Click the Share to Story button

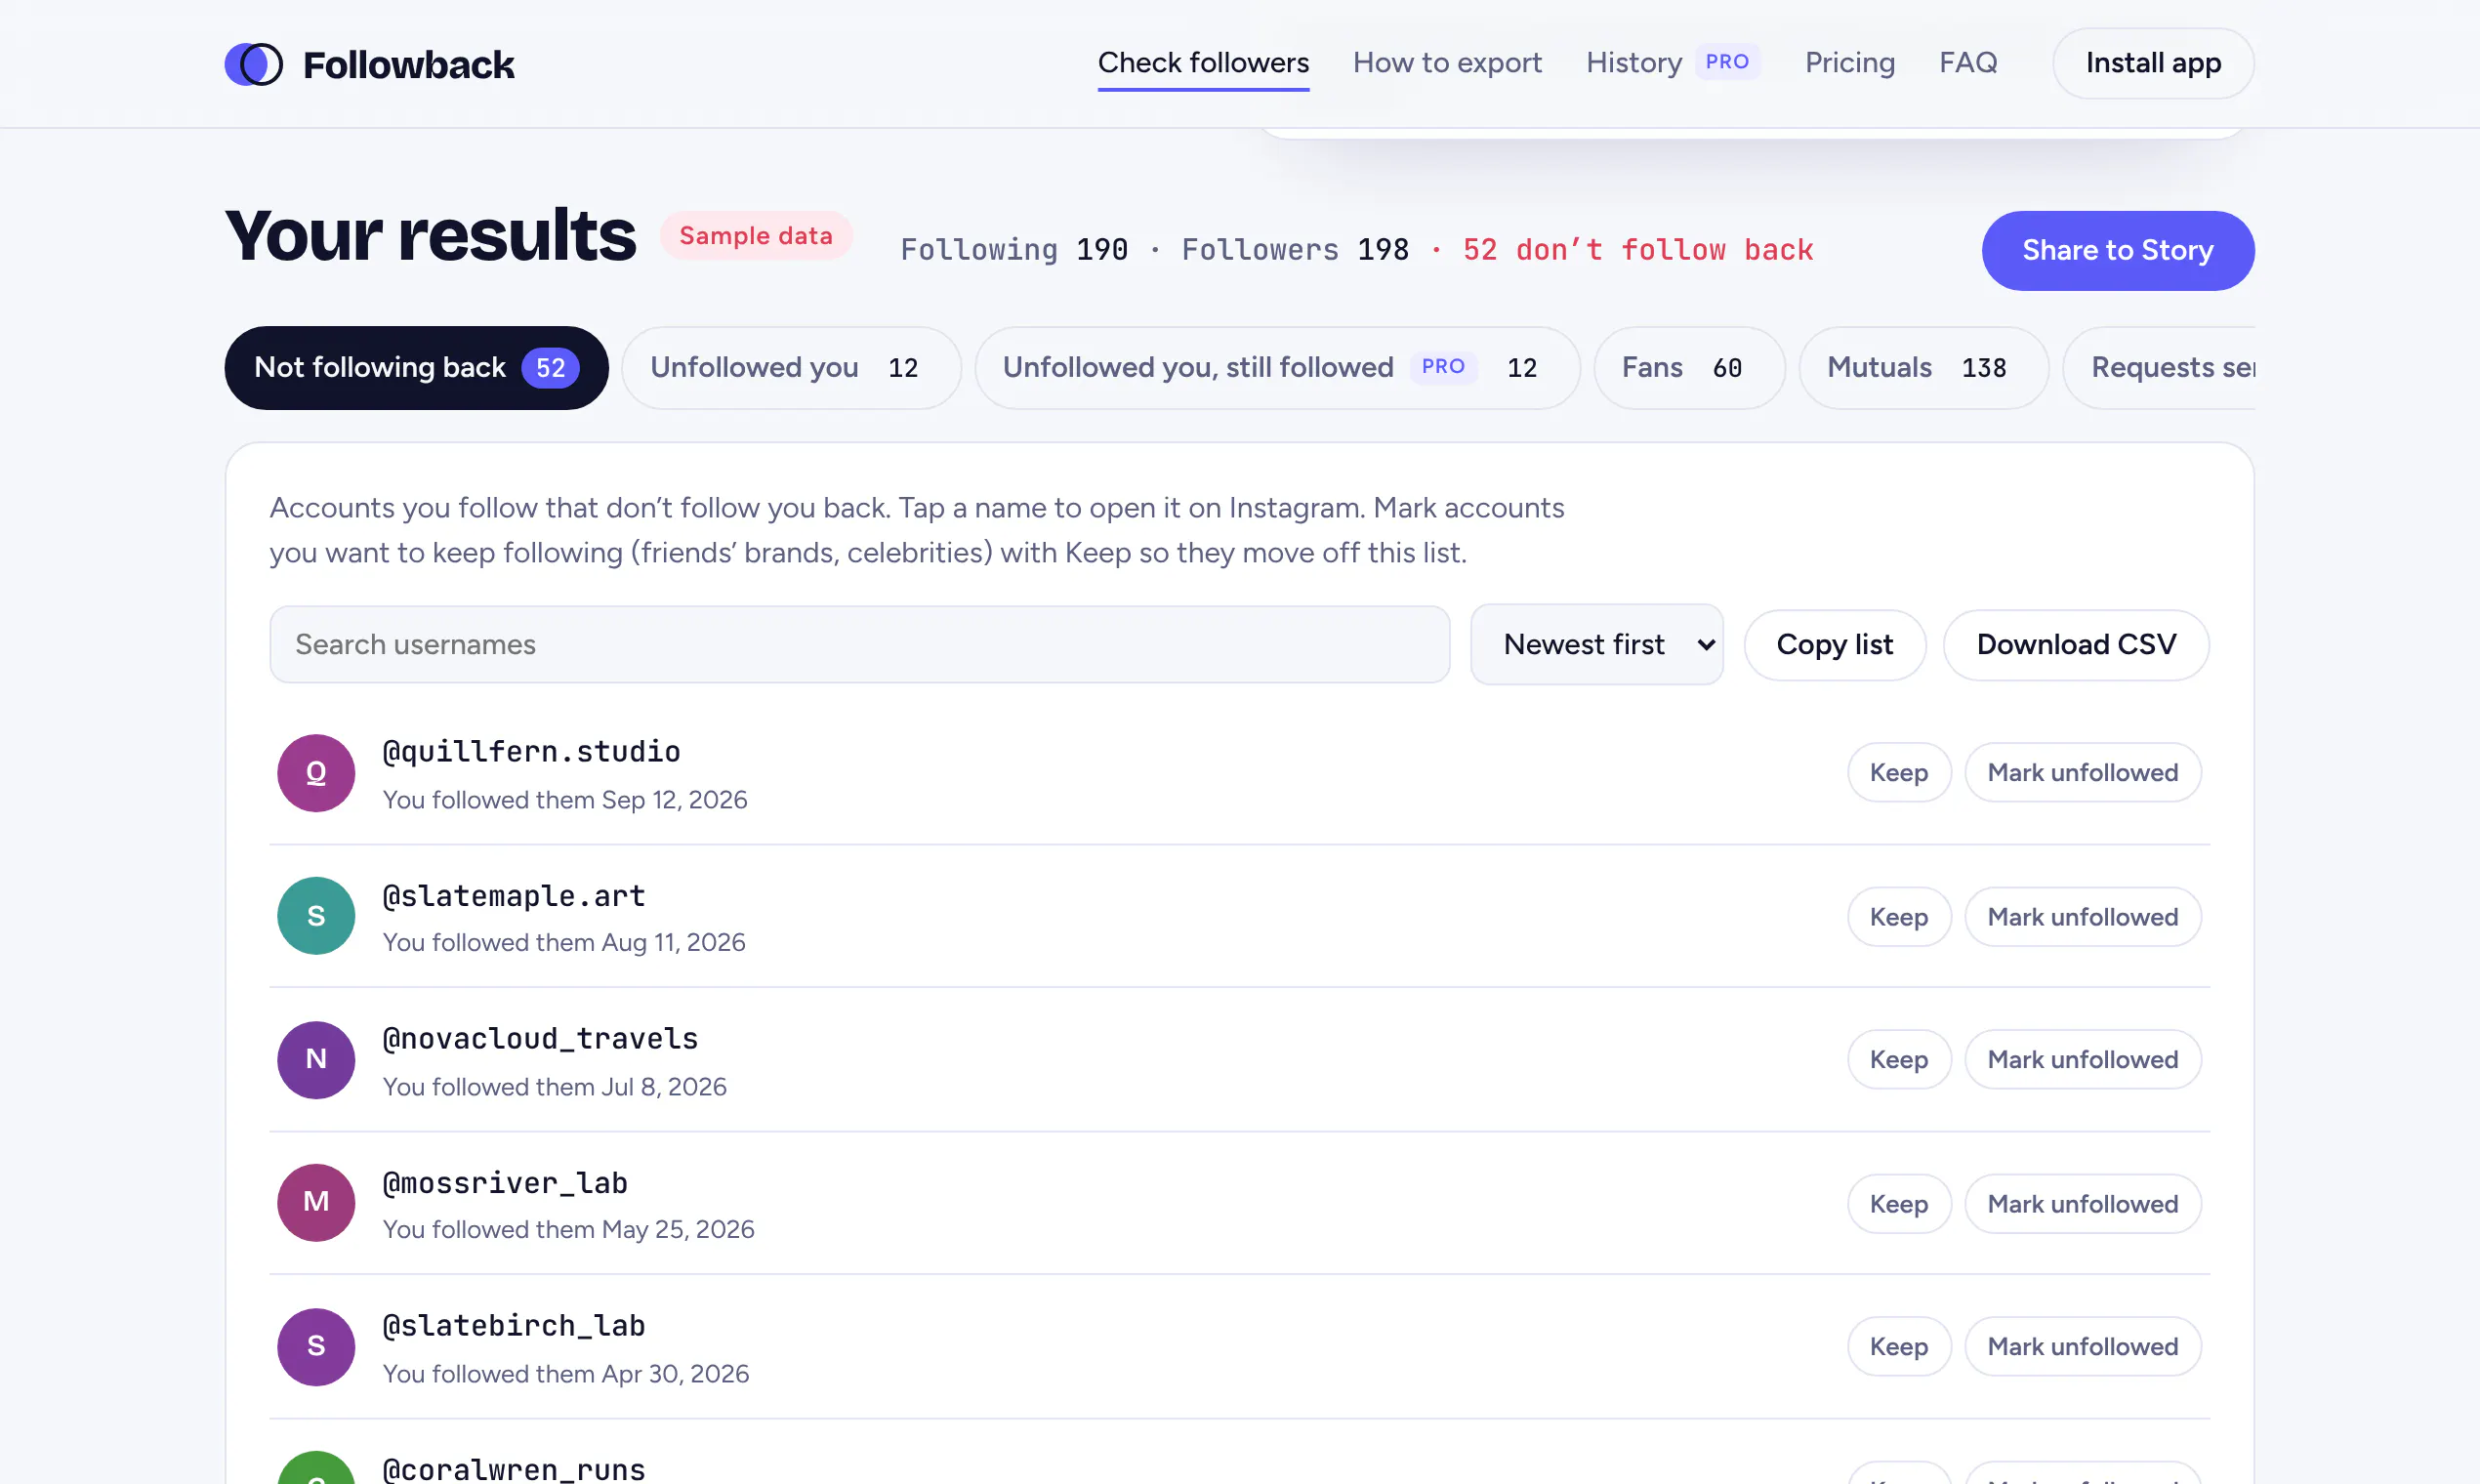pyautogui.click(x=2117, y=250)
